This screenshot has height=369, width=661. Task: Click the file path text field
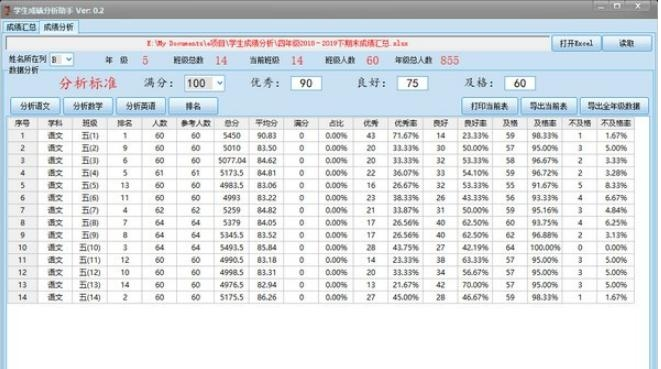[277, 43]
